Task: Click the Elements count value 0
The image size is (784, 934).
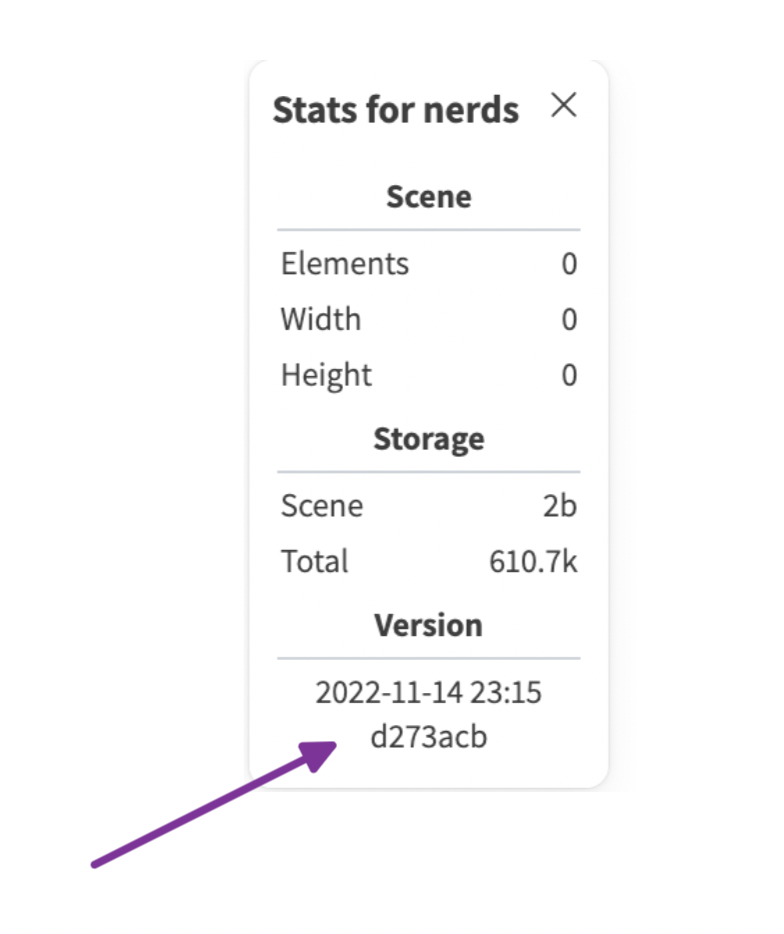Action: click(x=568, y=263)
